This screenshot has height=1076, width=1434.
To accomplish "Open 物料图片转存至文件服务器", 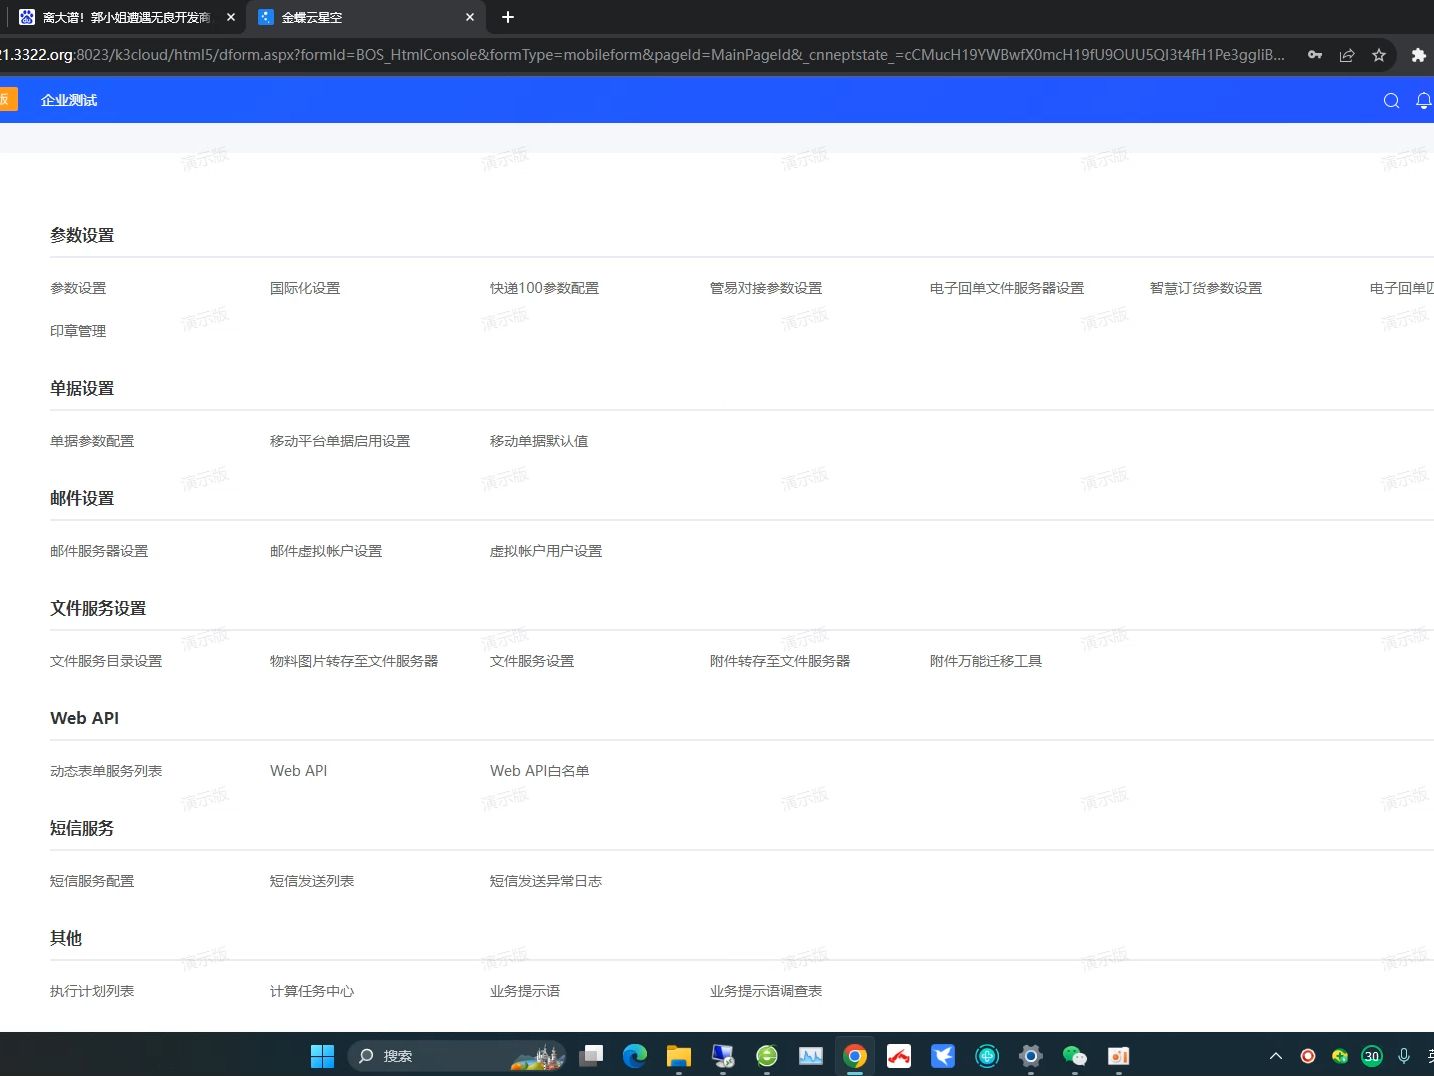I will click(x=354, y=661).
